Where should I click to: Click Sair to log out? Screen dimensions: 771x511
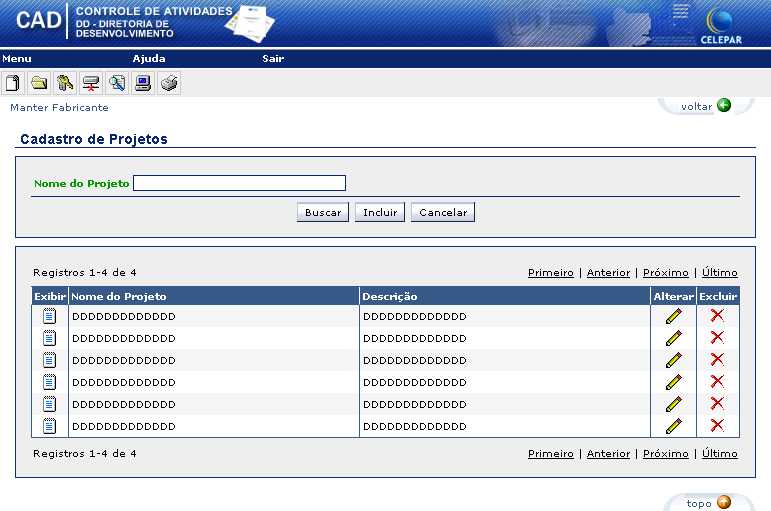pos(273,59)
